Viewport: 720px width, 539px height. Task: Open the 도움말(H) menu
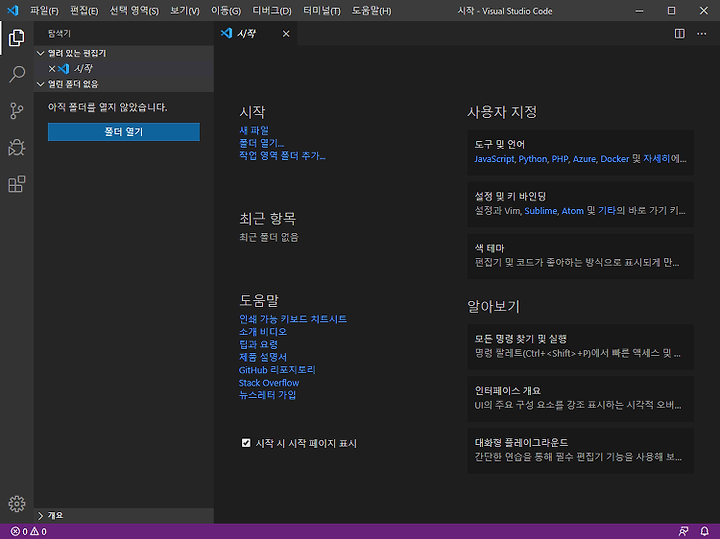tap(371, 11)
